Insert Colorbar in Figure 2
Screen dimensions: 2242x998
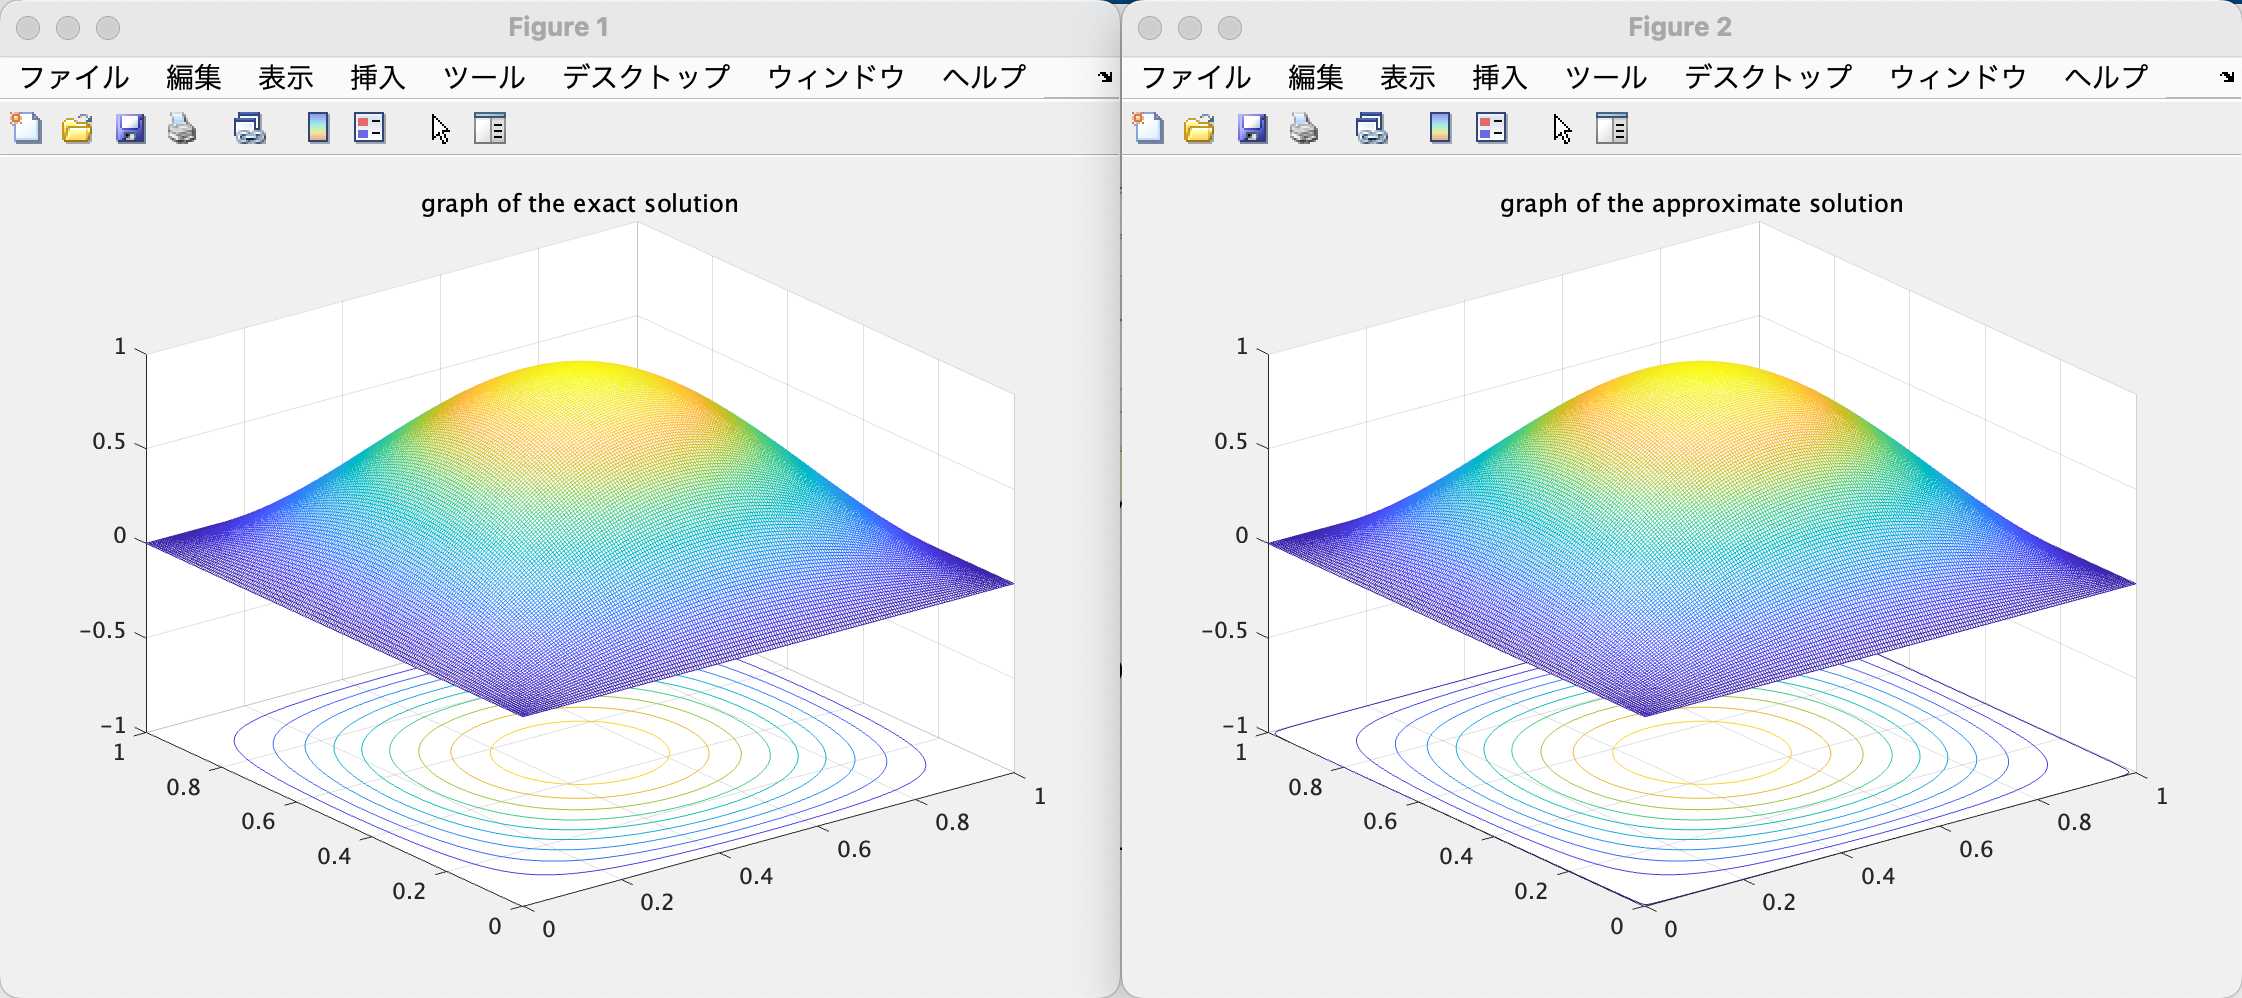1440,128
